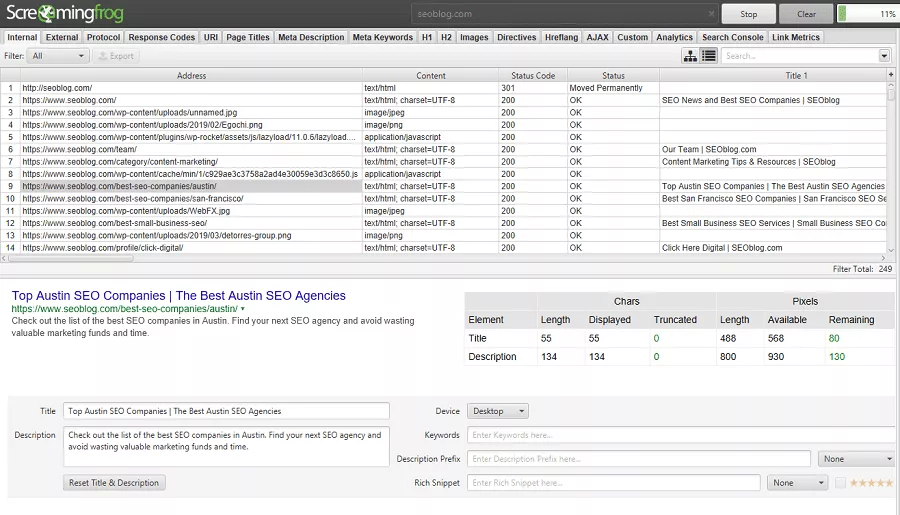
Task: Click the Title input field
Action: click(226, 411)
